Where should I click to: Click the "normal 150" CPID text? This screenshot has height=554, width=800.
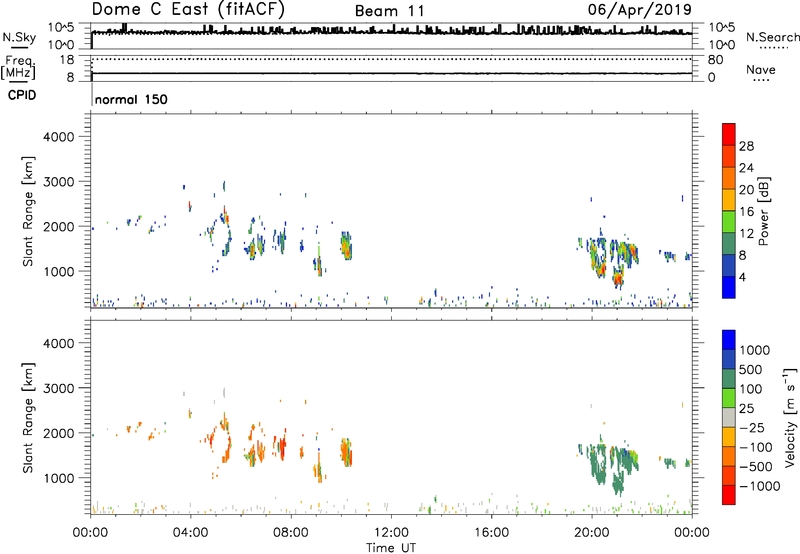pos(131,99)
